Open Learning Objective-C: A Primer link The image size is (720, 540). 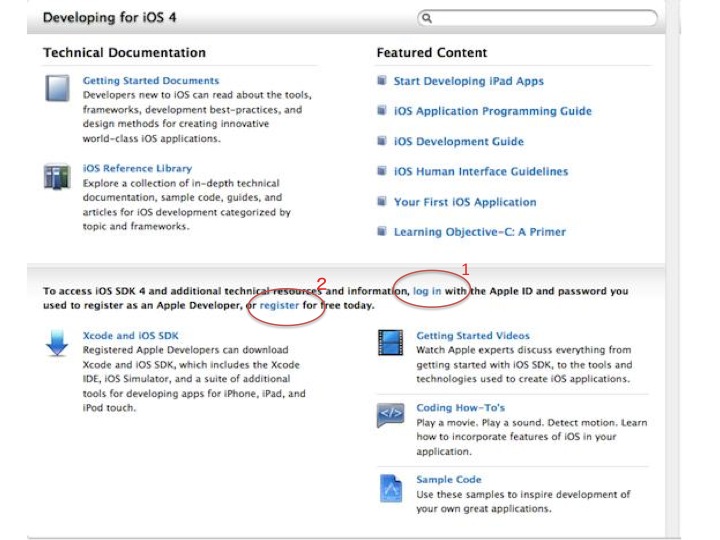(479, 231)
